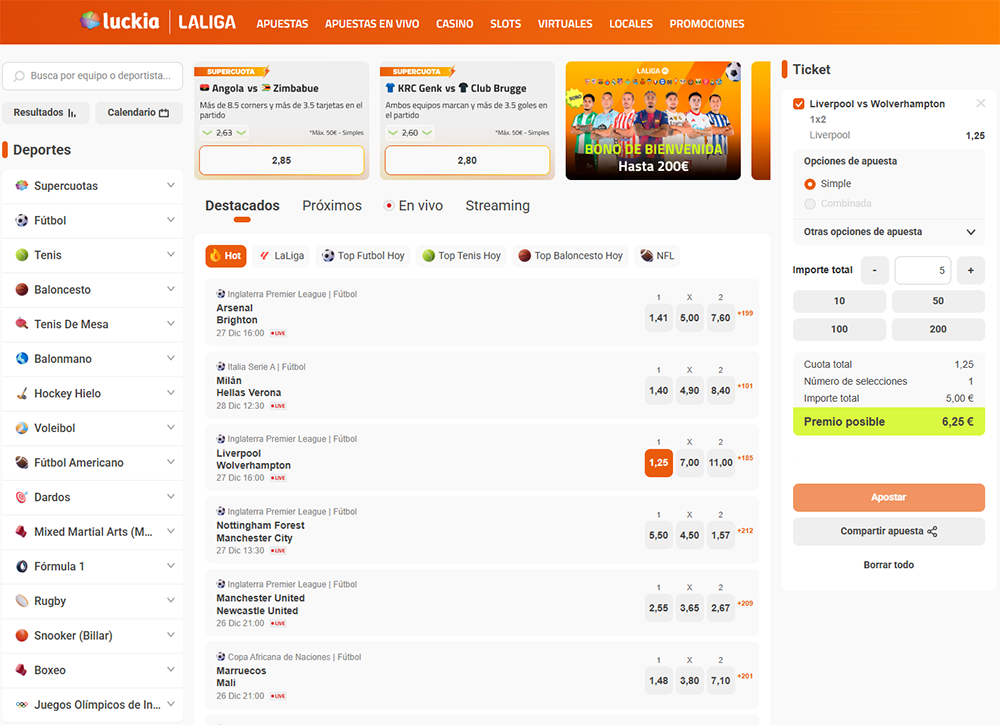1000x725 pixels.
Task: Expand the Boxeo category chevron
Action: (x=171, y=670)
